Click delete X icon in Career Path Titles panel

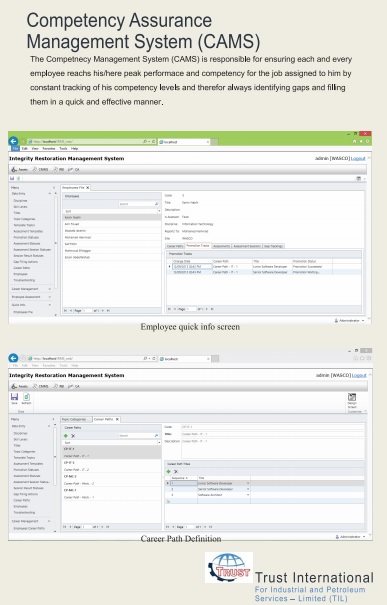pyautogui.click(x=176, y=471)
